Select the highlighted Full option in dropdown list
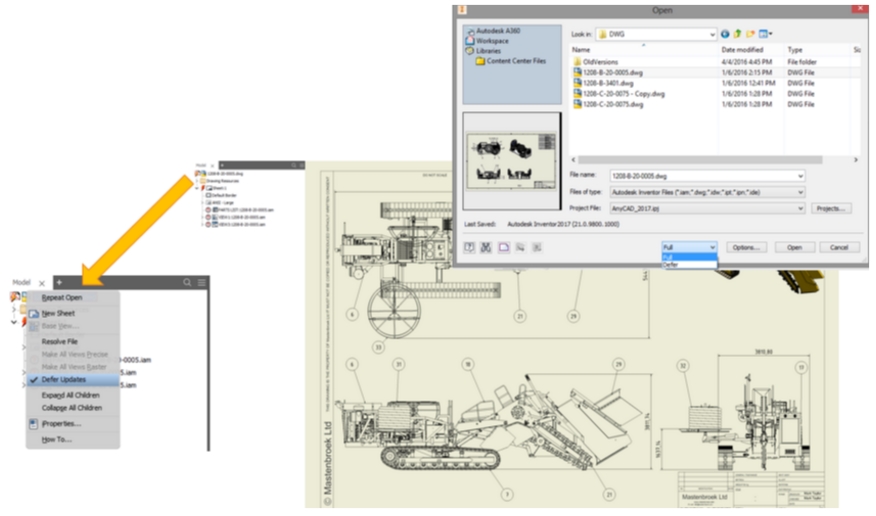The height and width of the screenshot is (516, 876). tap(689, 257)
